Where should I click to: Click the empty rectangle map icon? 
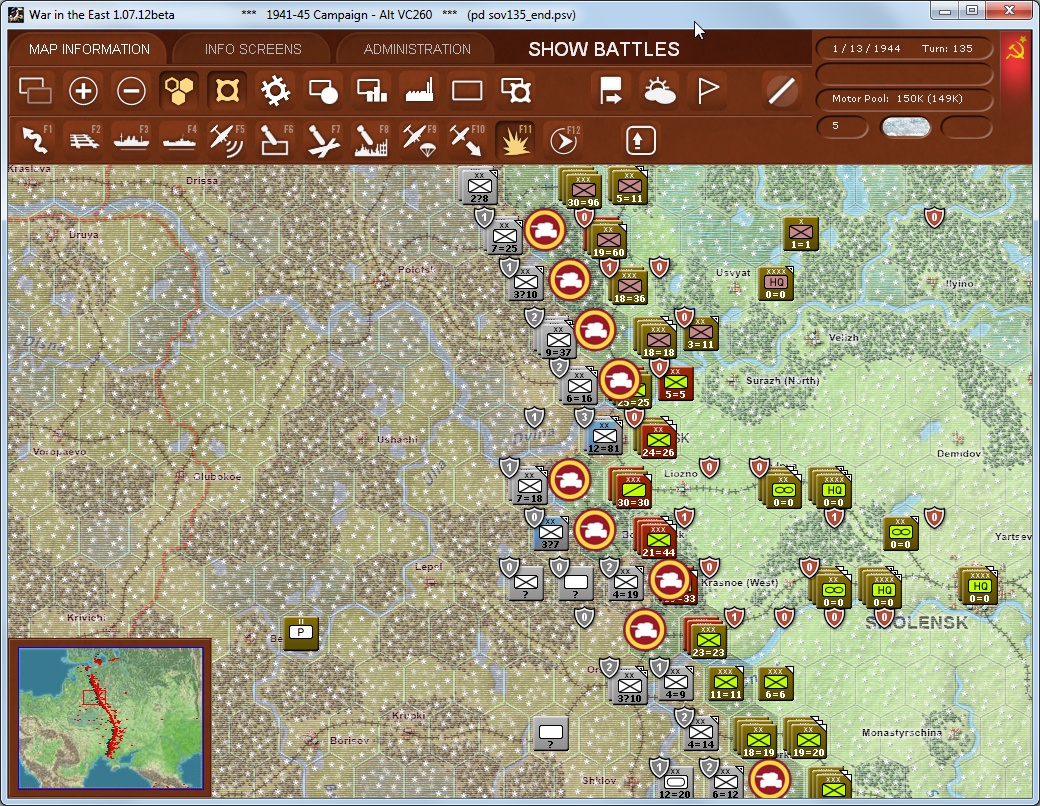coord(467,91)
